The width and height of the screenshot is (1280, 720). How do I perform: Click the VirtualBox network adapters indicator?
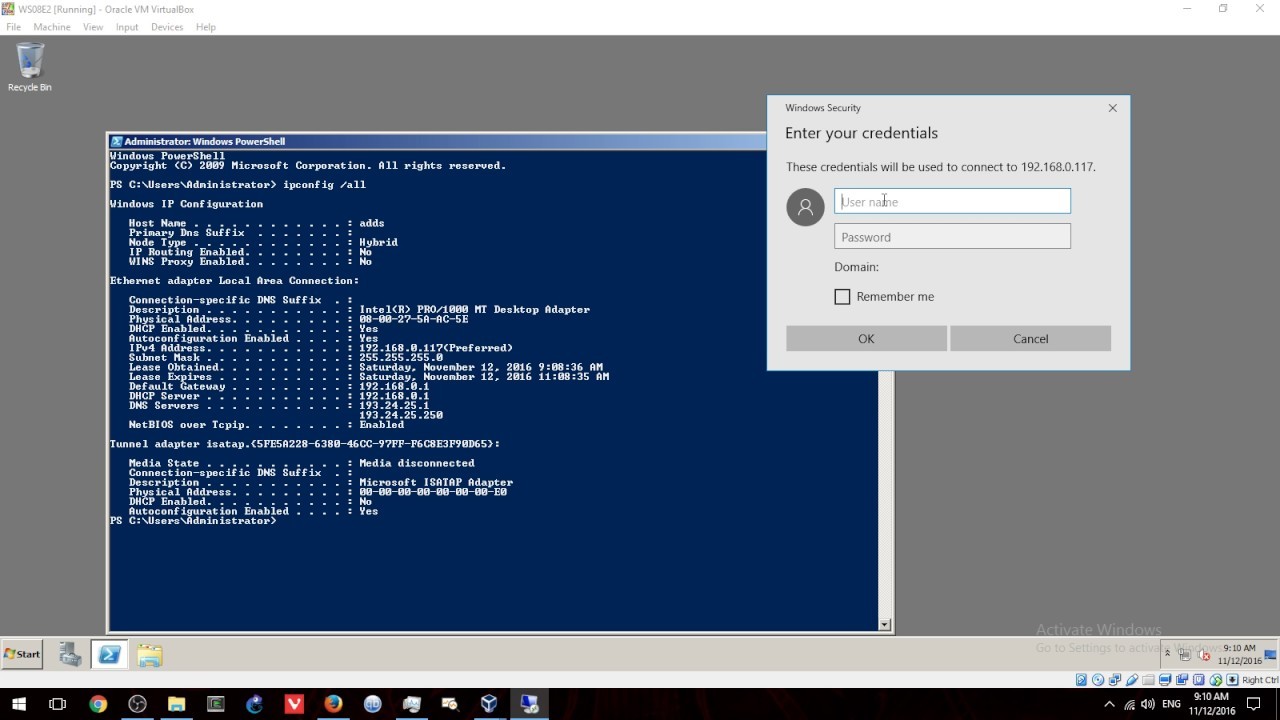[1115, 680]
